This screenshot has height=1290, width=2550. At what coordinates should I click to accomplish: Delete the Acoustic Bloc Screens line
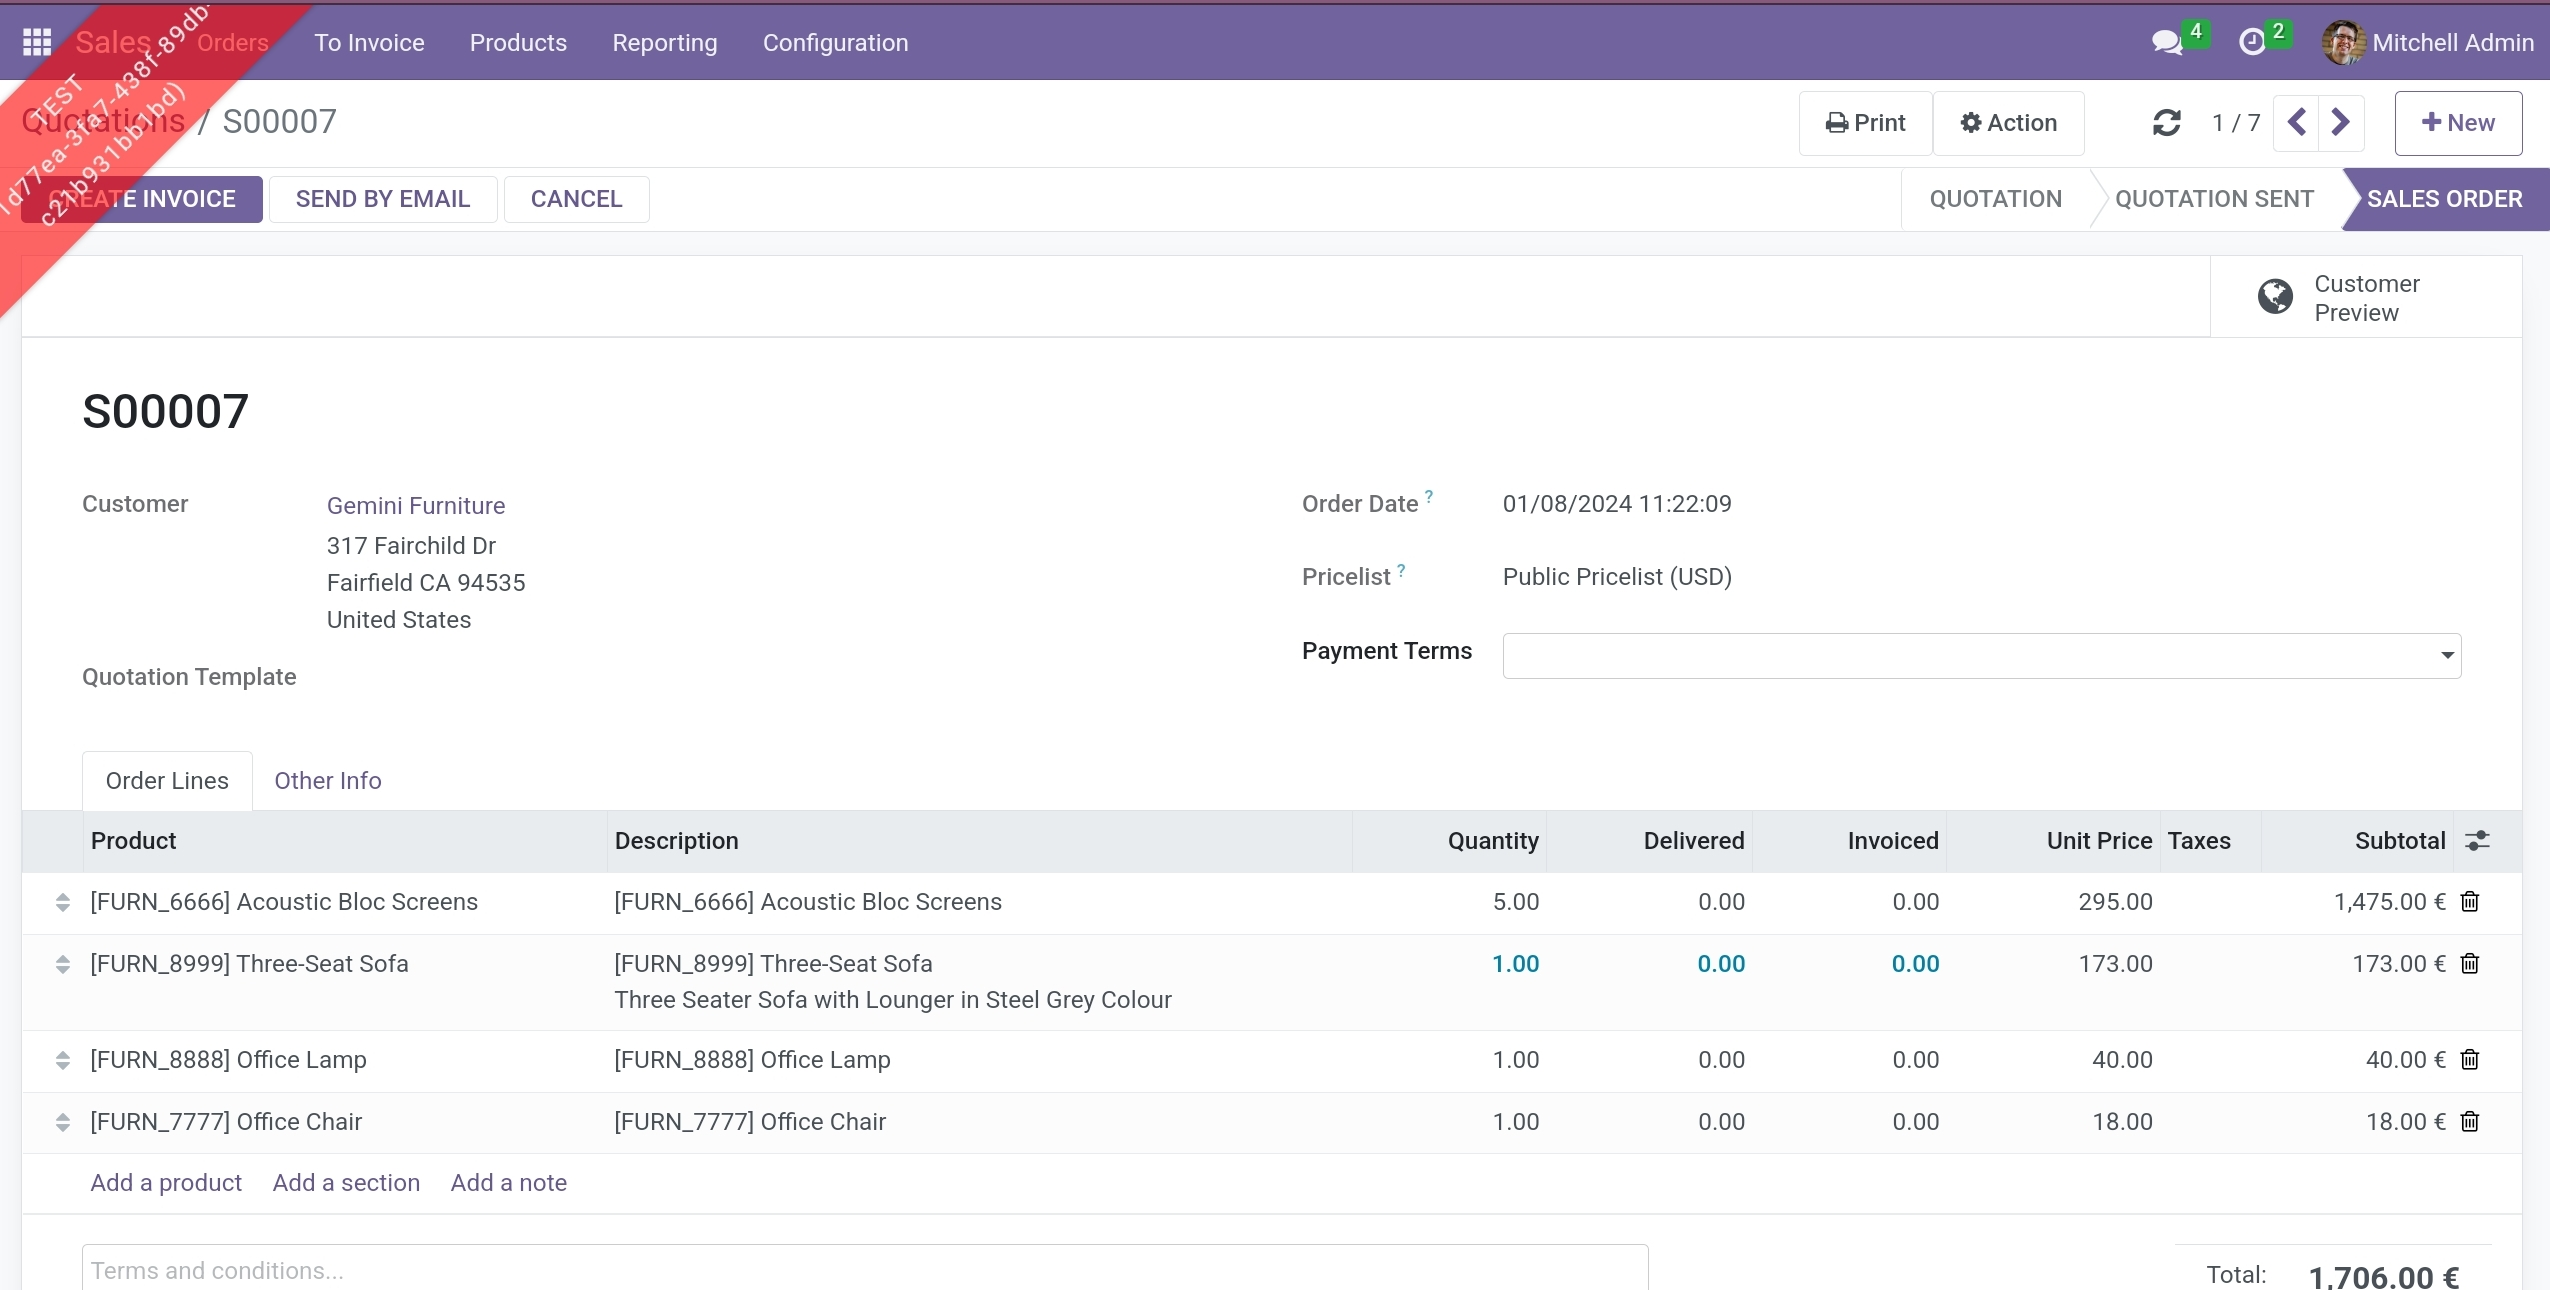(2470, 902)
